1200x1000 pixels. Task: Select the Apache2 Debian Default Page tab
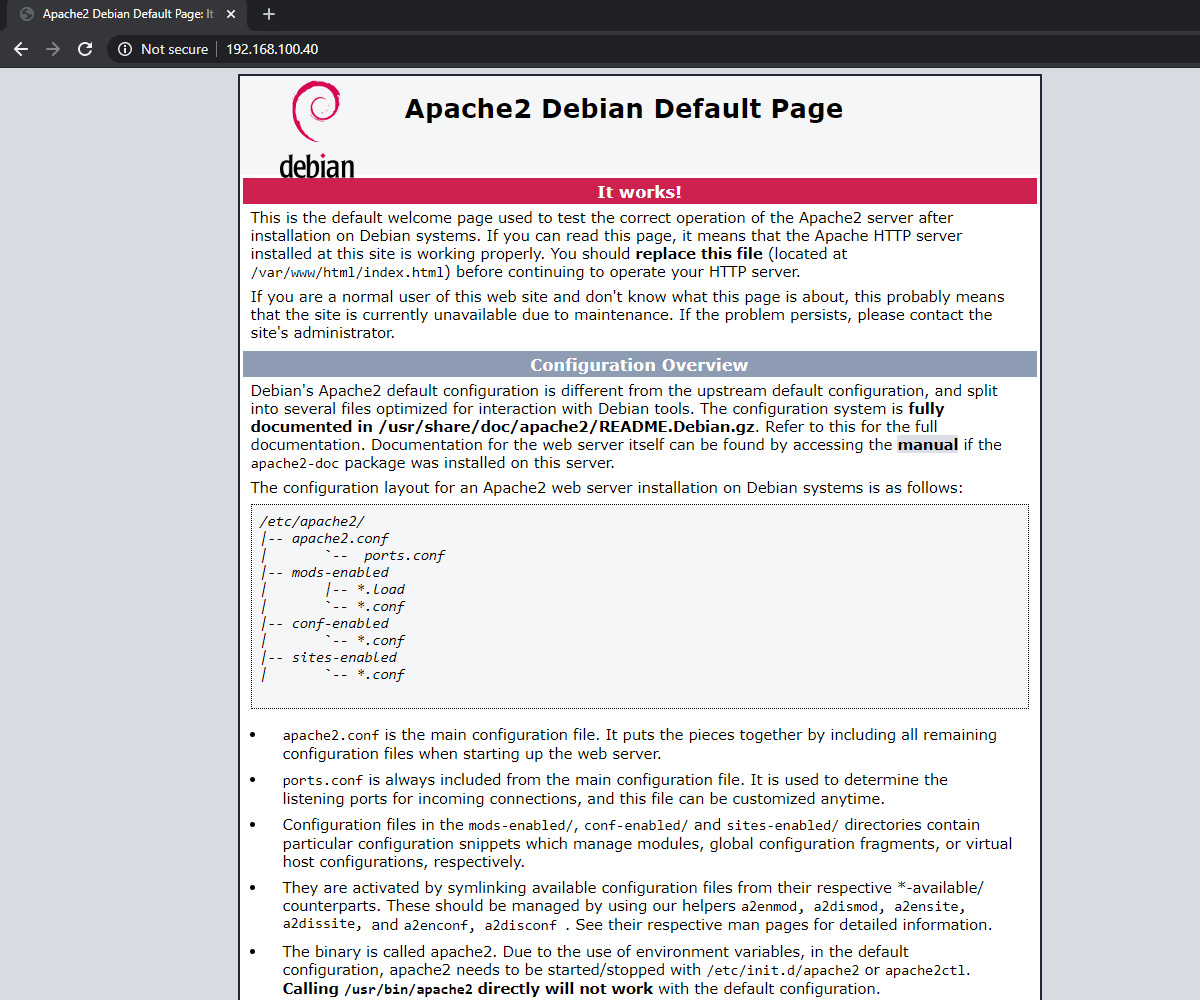point(128,14)
